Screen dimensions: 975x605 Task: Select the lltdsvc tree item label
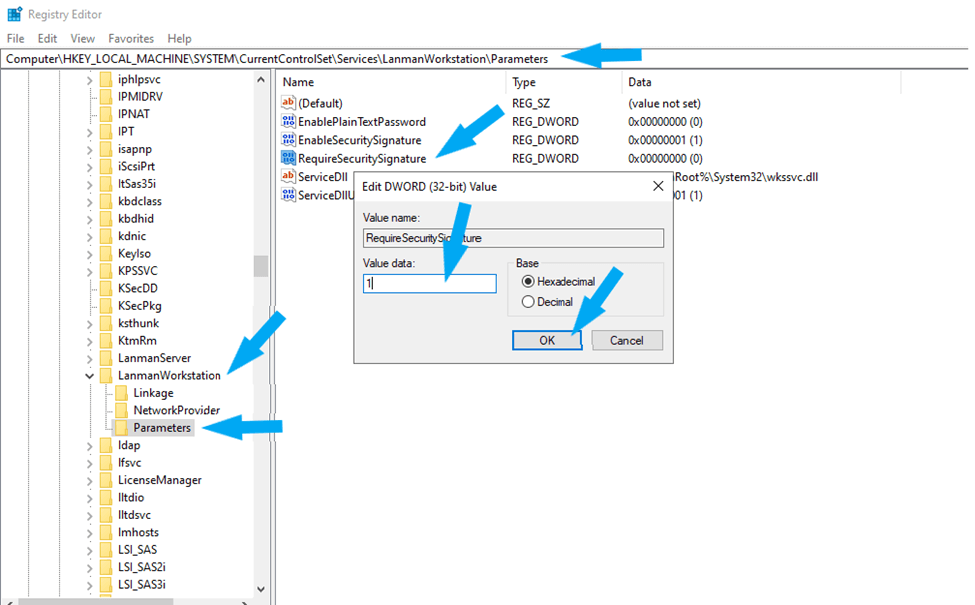tap(134, 514)
